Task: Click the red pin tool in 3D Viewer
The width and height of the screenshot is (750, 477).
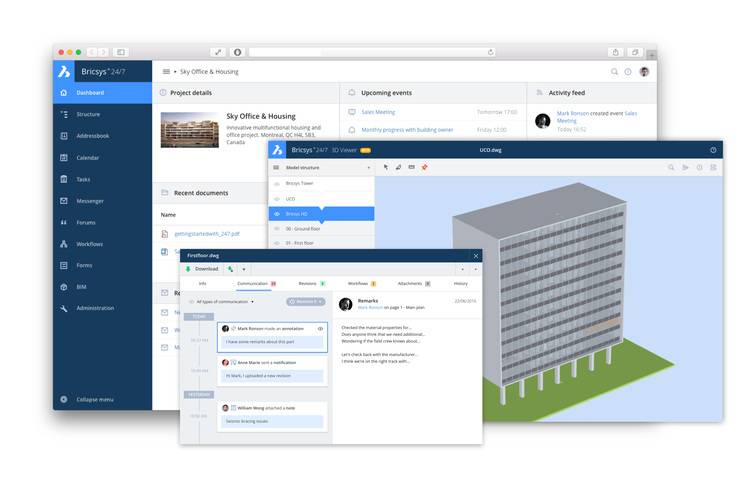Action: pyautogui.click(x=424, y=167)
